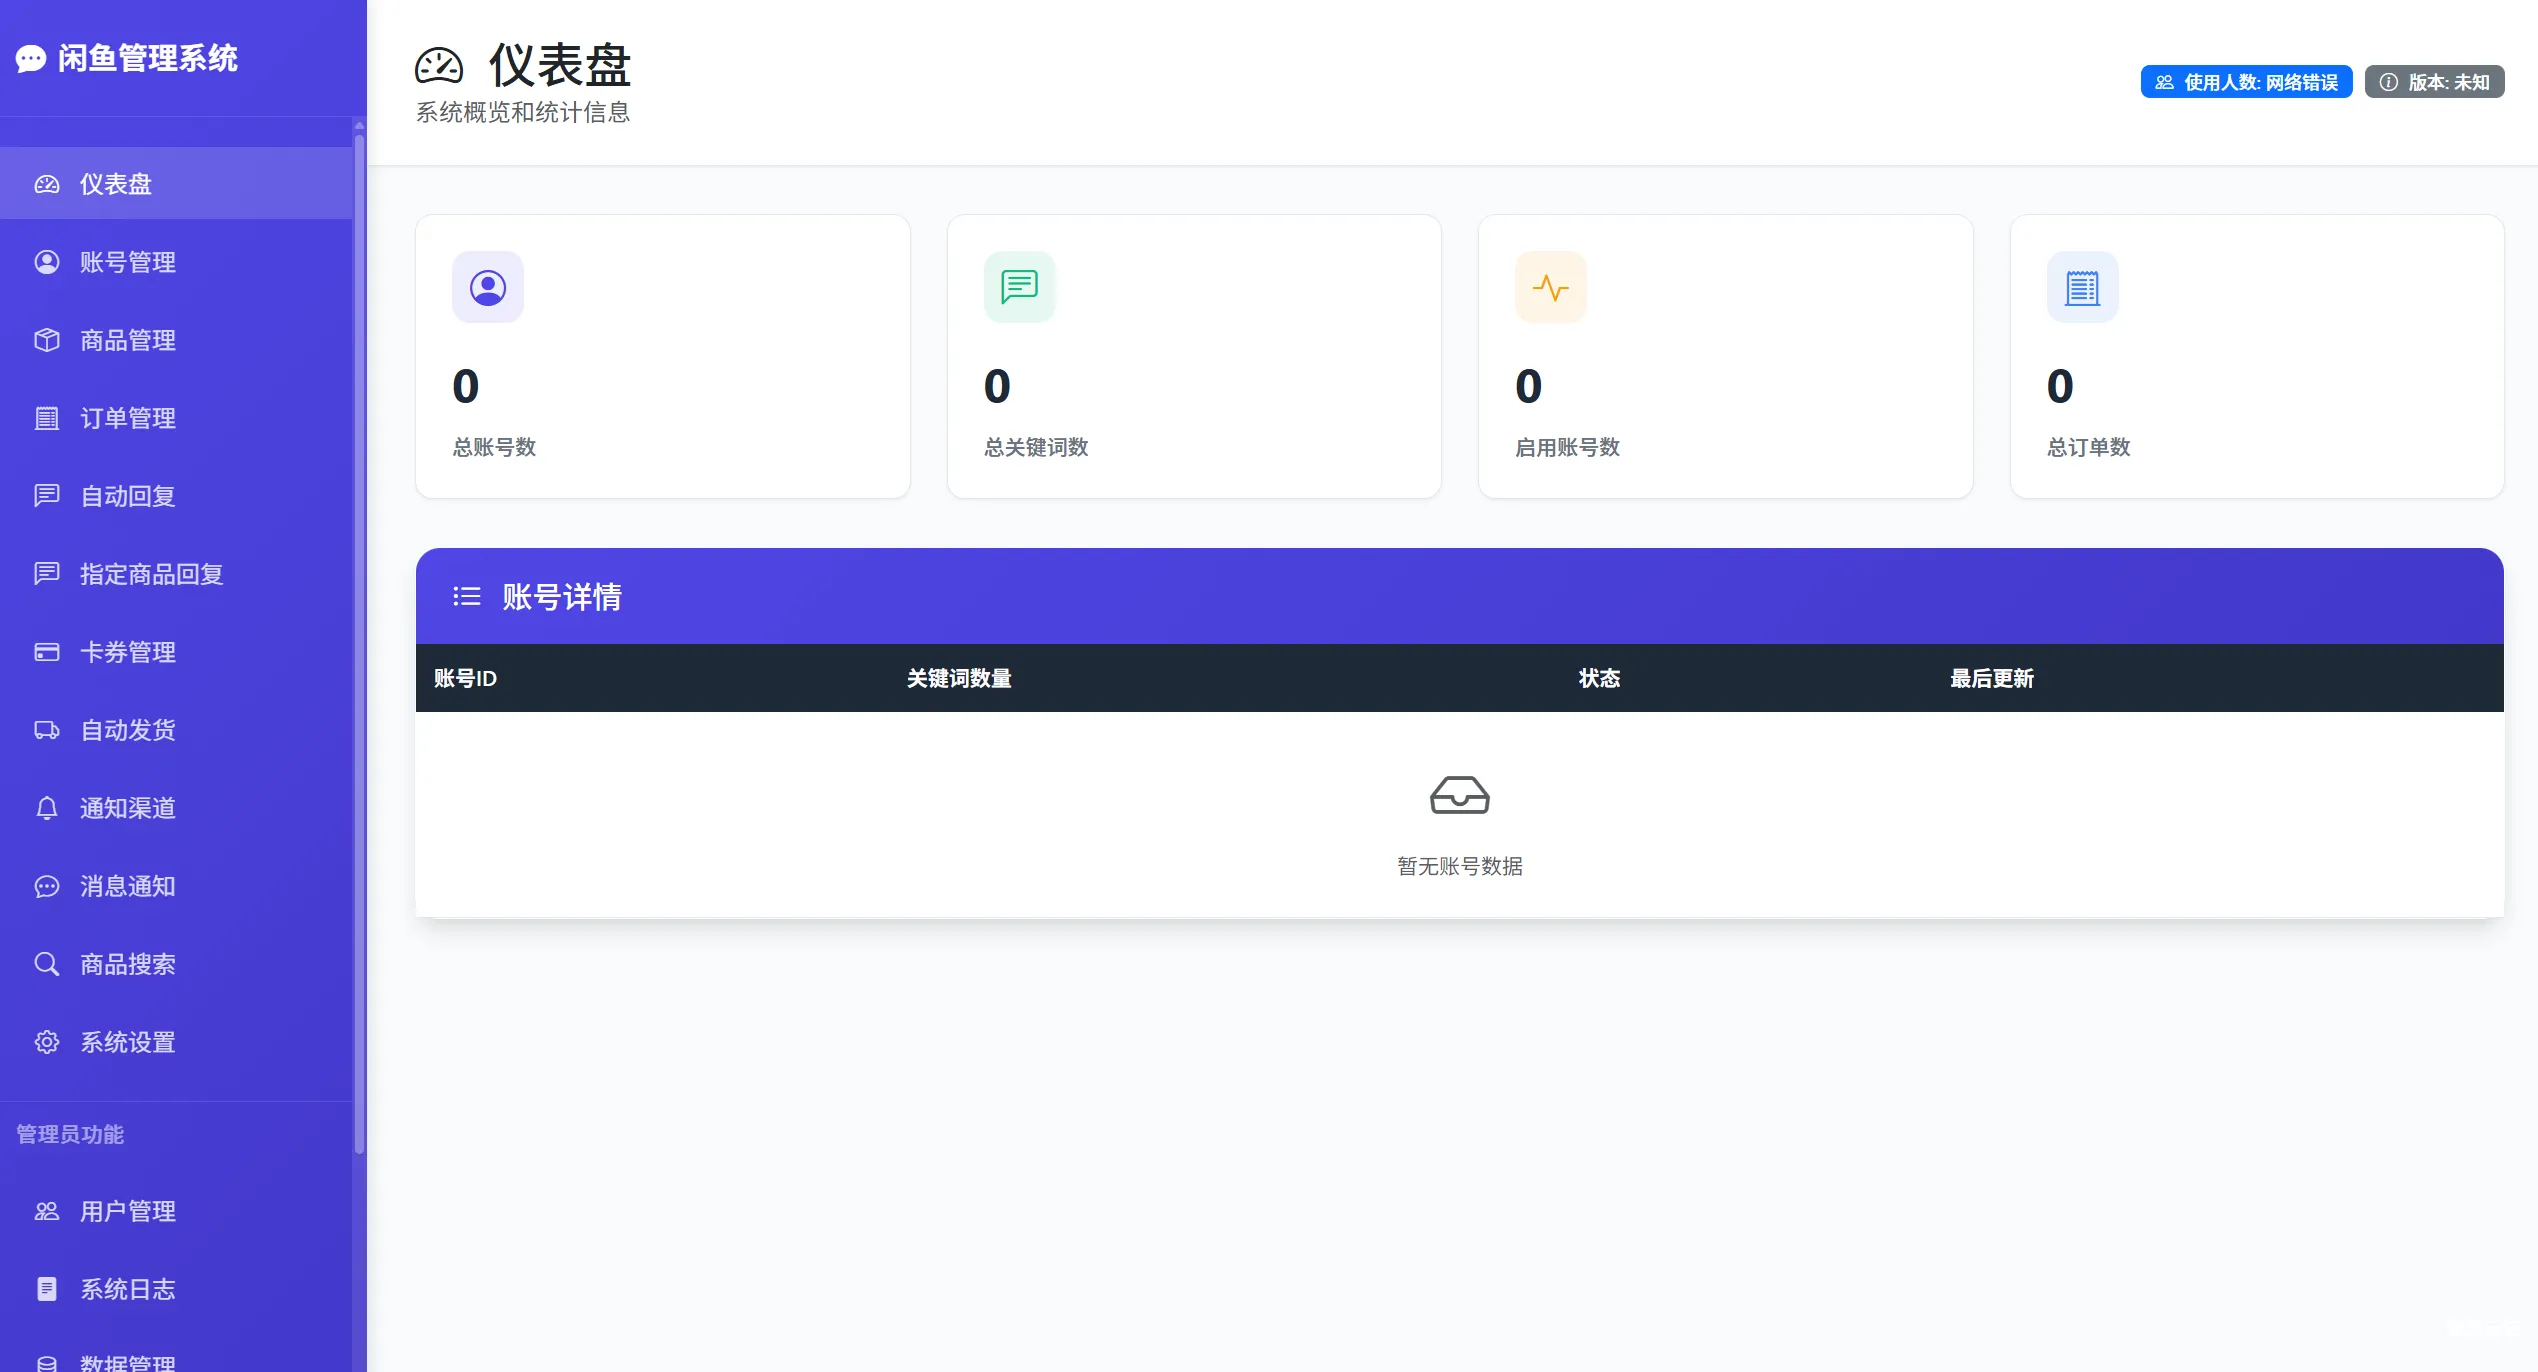Image resolution: width=2538 pixels, height=1372 pixels.
Task: Click the speech bubble logo beside 闲鱼管理系统
Action: coord(30,60)
